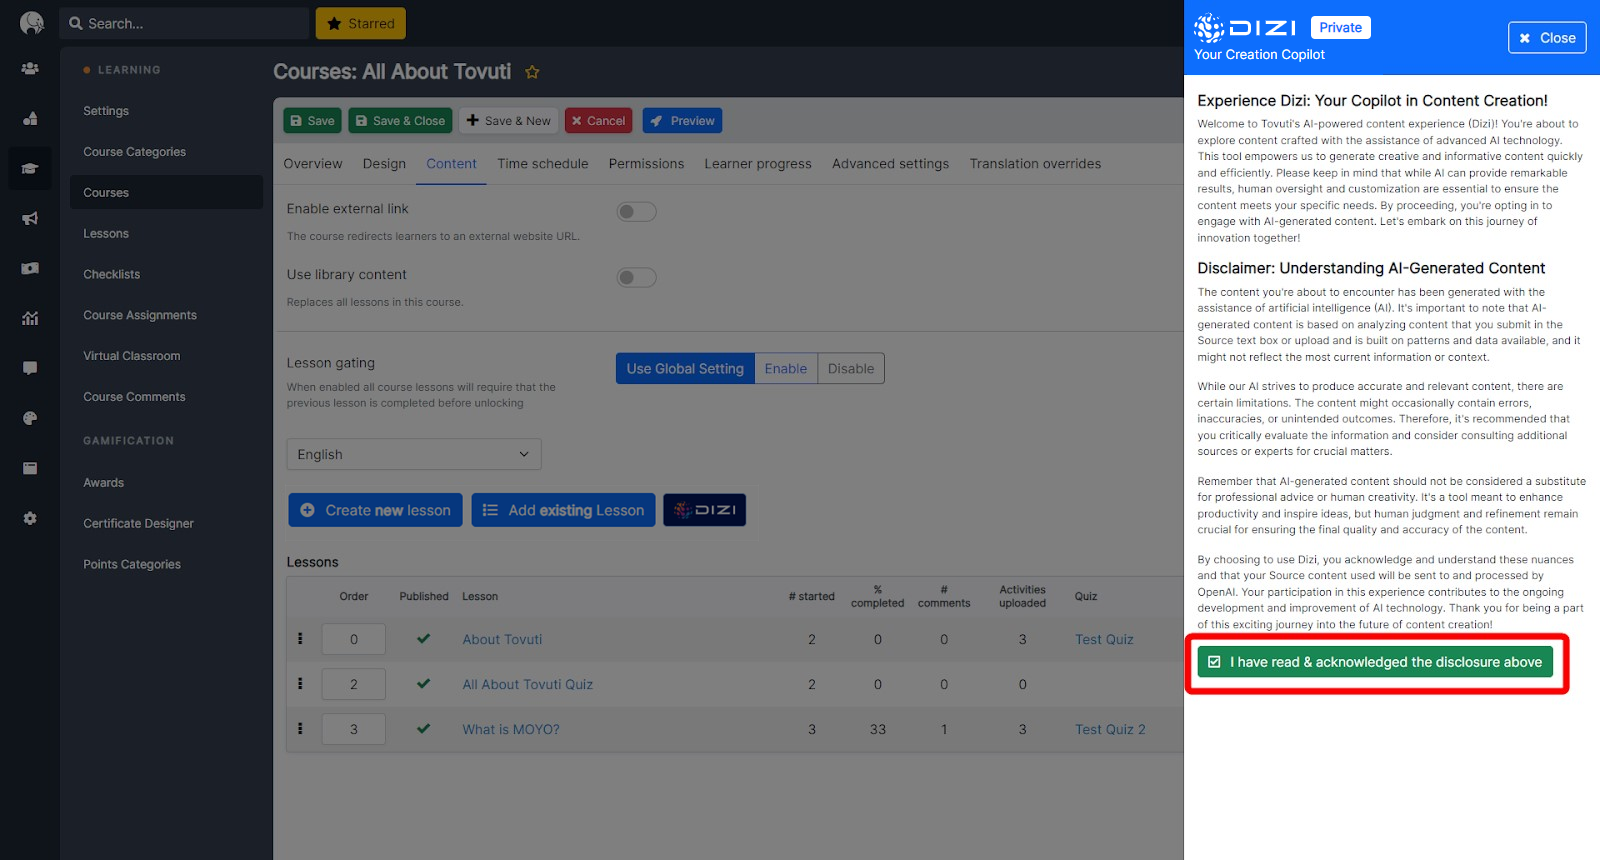Click the Save & Close button
The width and height of the screenshot is (1600, 860).
[x=400, y=121]
